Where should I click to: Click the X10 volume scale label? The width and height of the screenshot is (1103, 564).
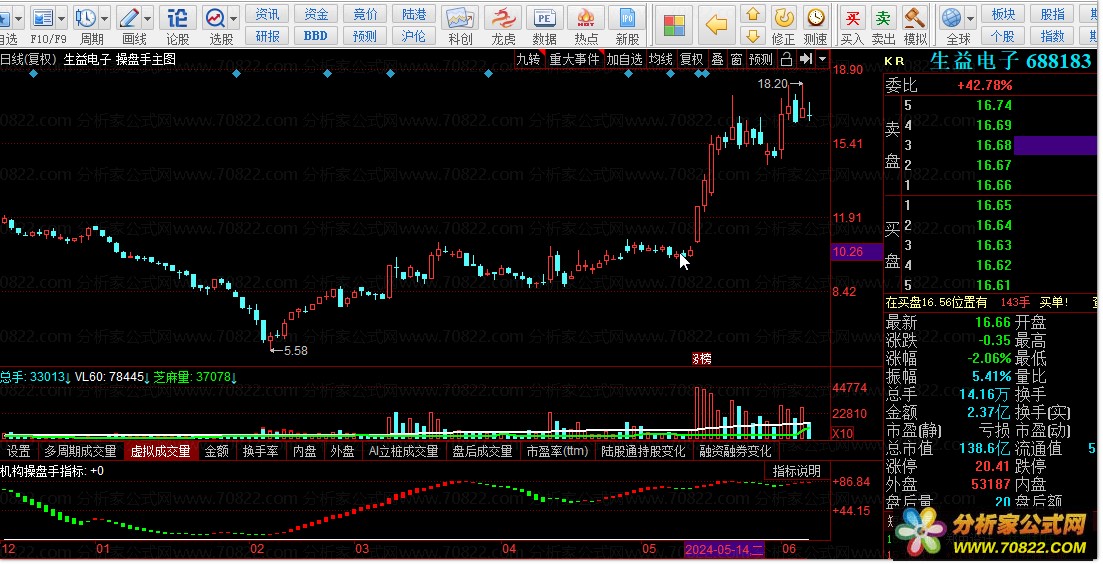point(843,433)
